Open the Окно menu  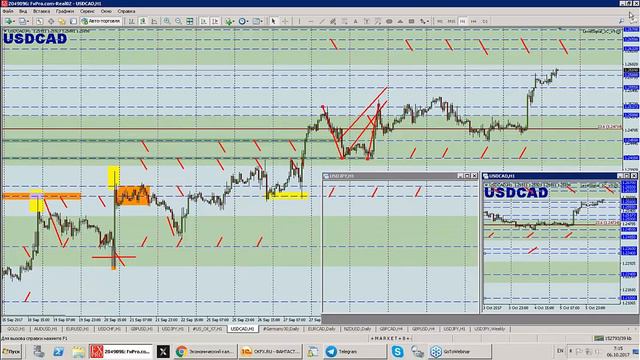[x=106, y=11]
